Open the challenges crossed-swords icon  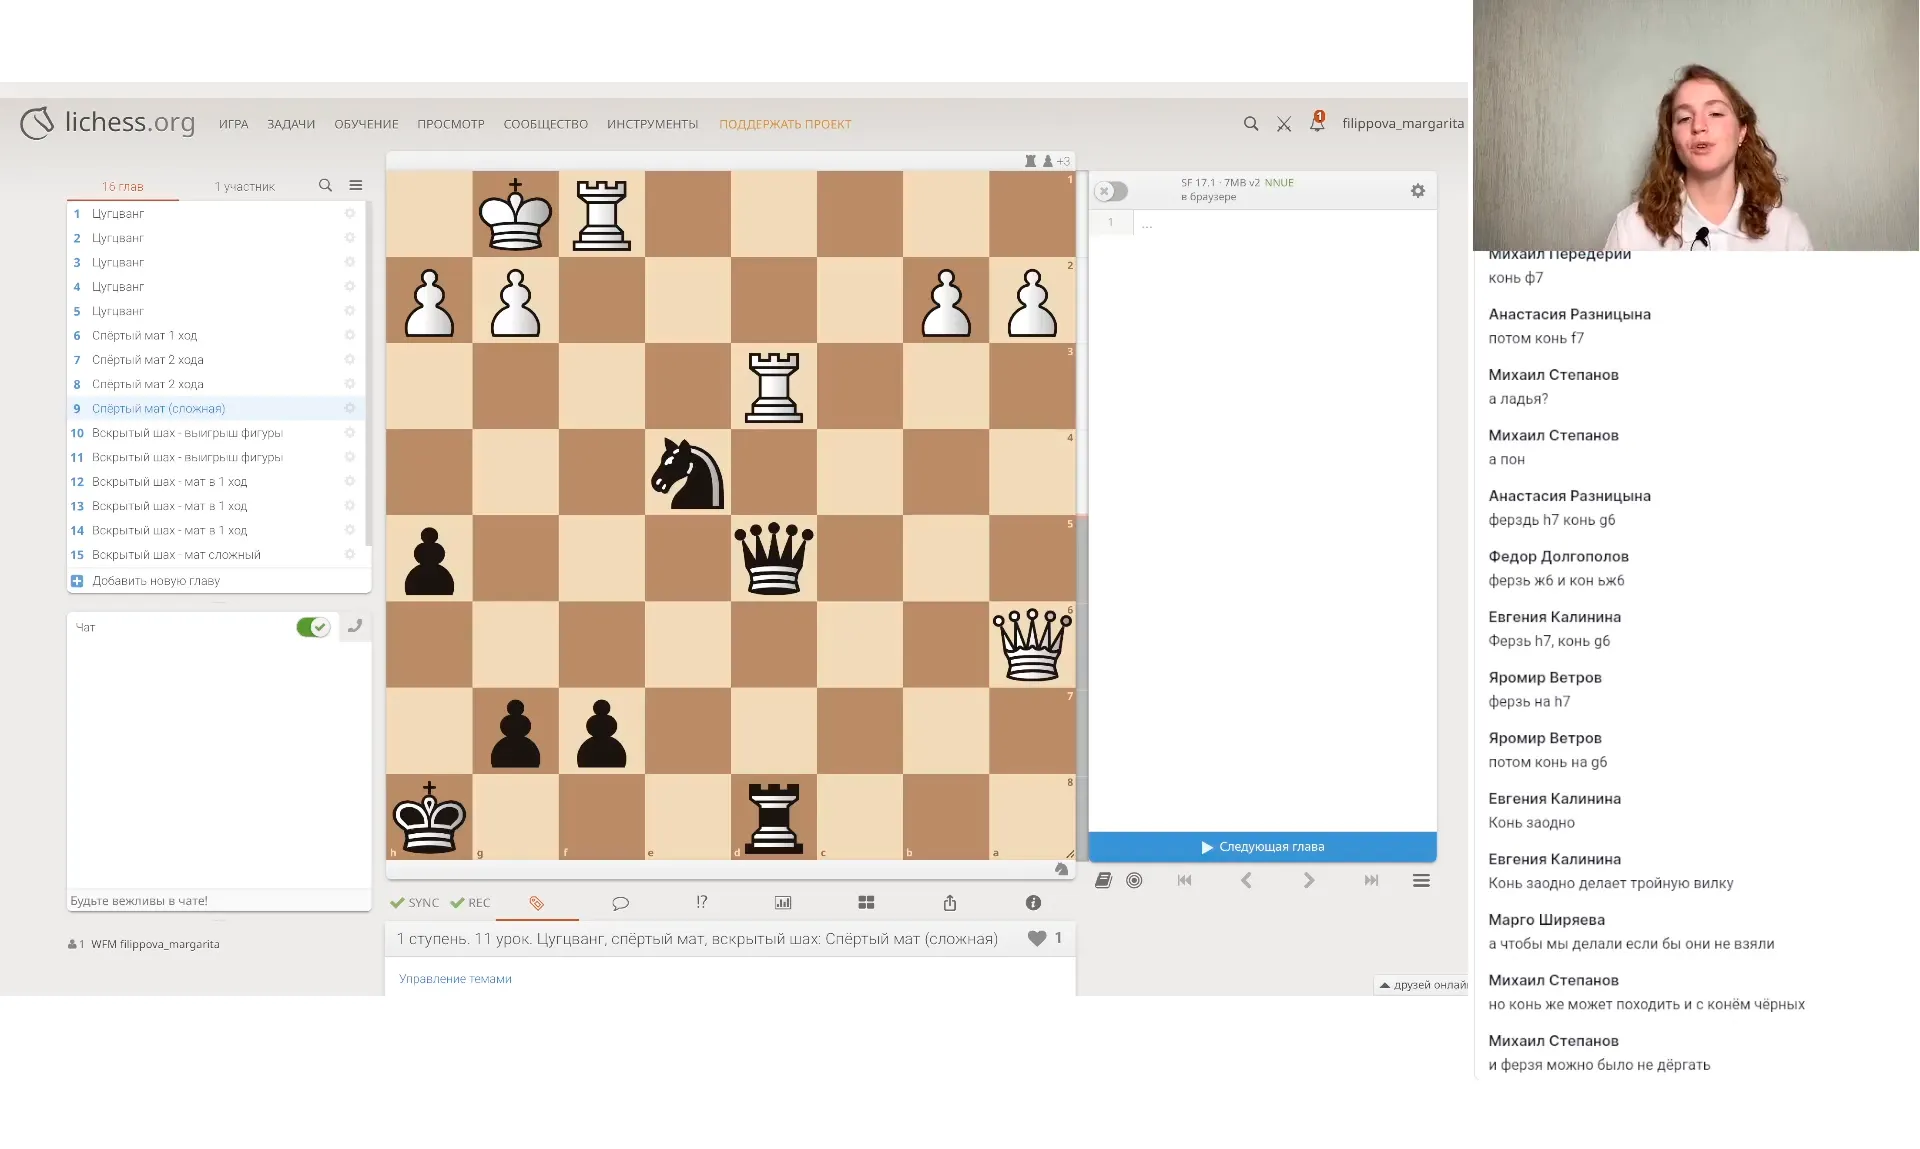(x=1284, y=124)
